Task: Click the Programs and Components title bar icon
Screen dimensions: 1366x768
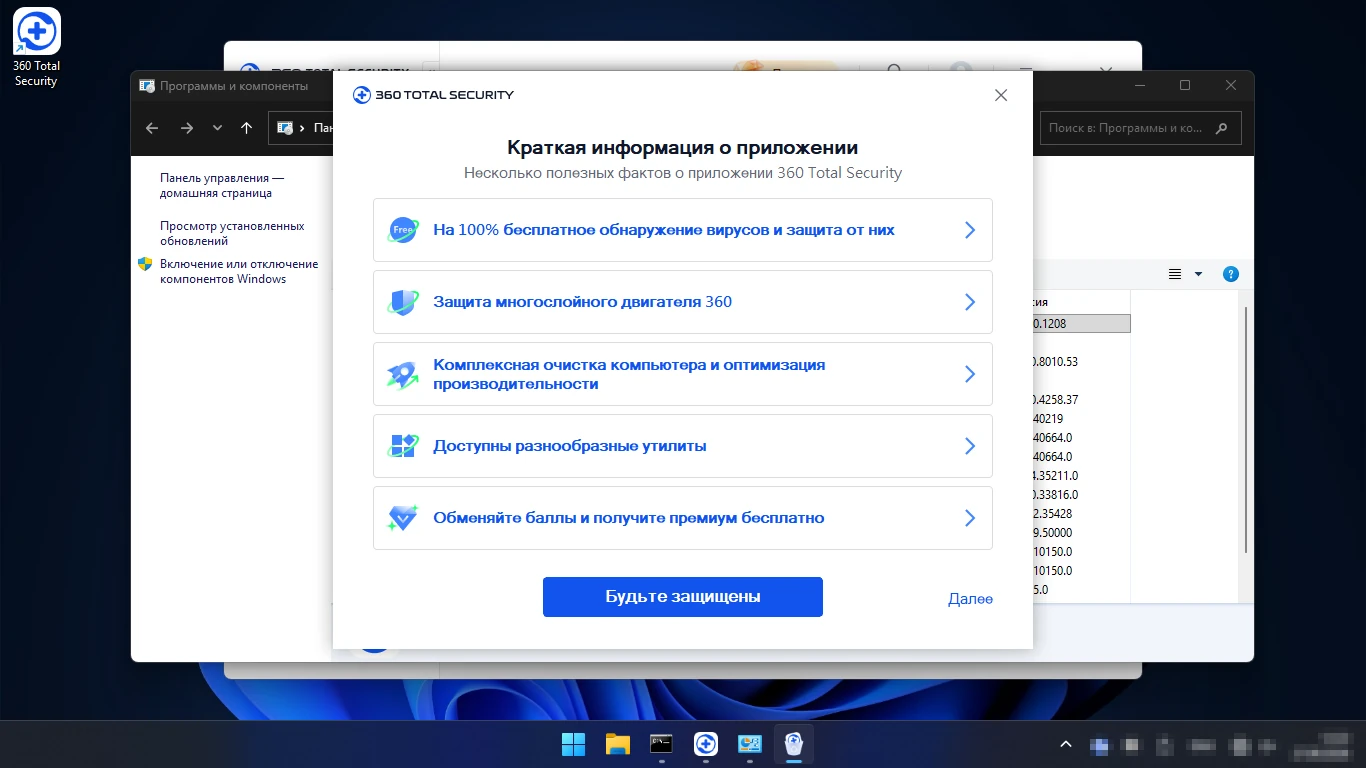Action: point(147,86)
